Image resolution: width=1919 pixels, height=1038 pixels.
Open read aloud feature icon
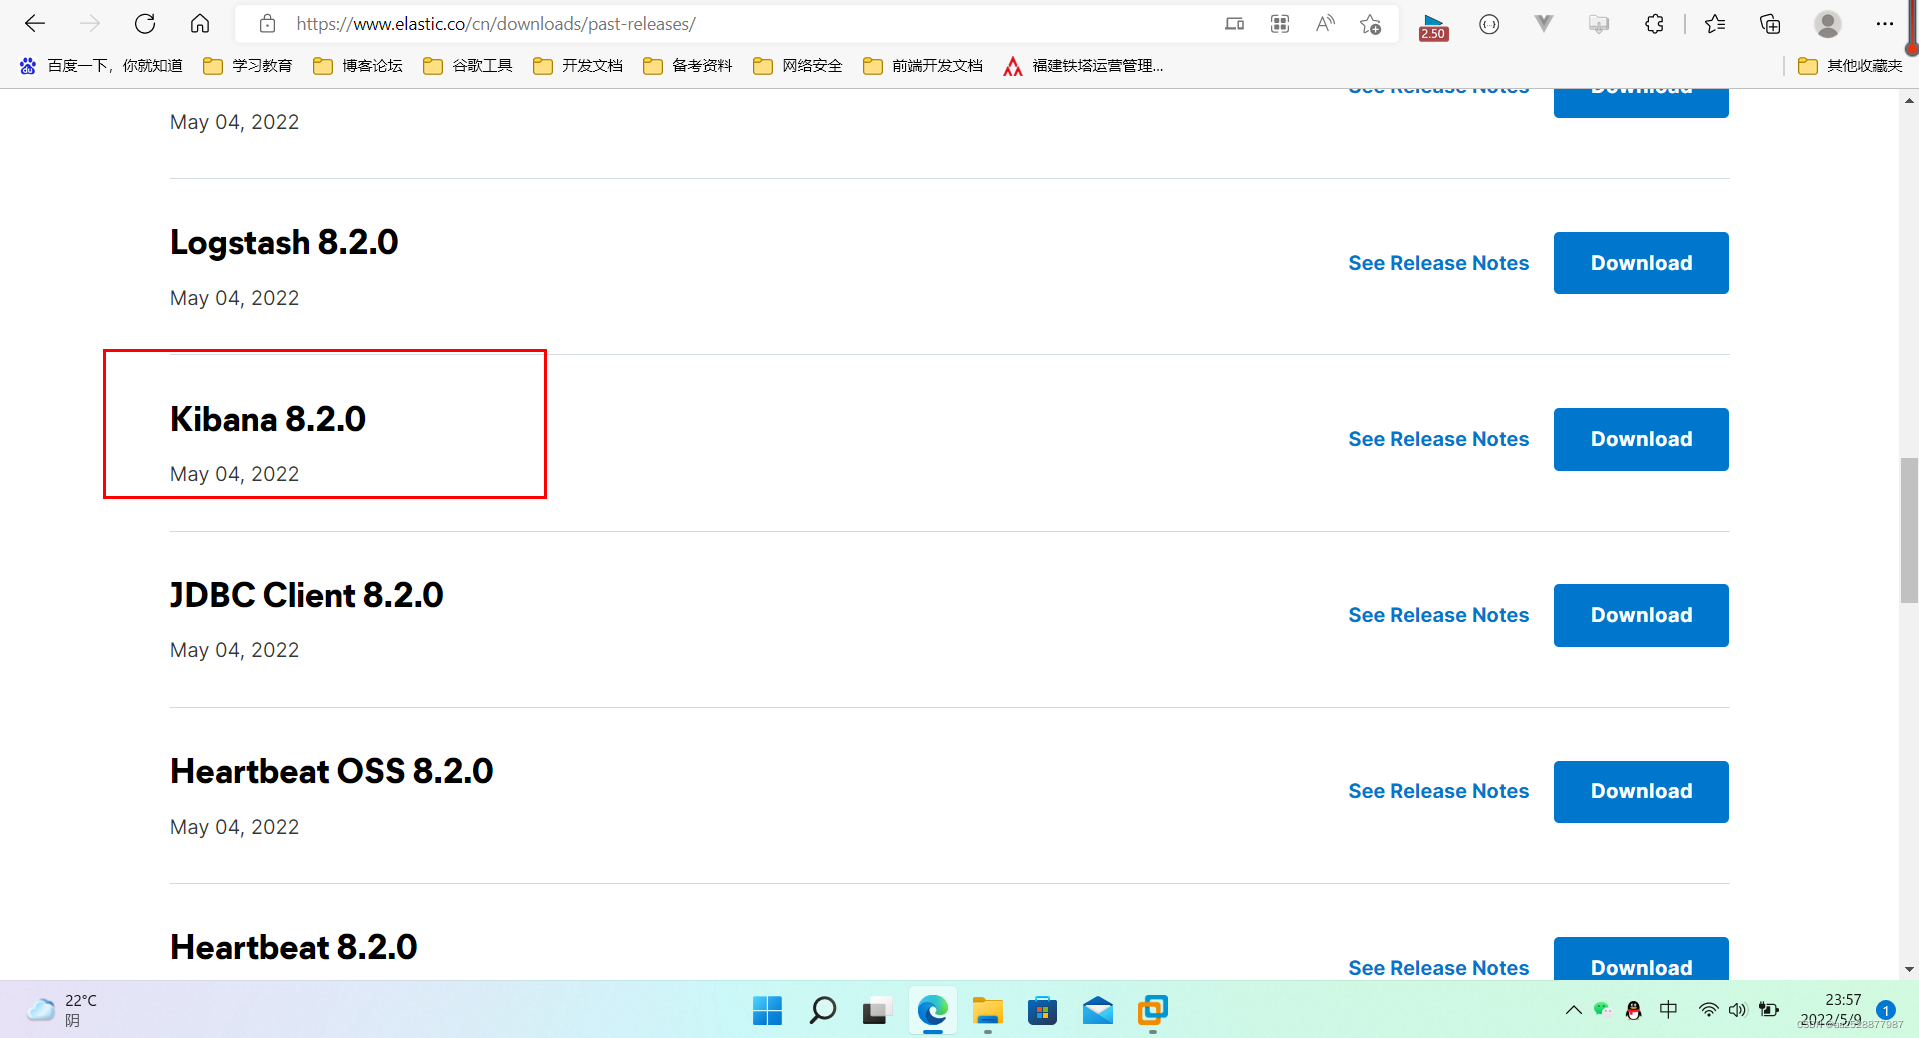click(x=1325, y=24)
